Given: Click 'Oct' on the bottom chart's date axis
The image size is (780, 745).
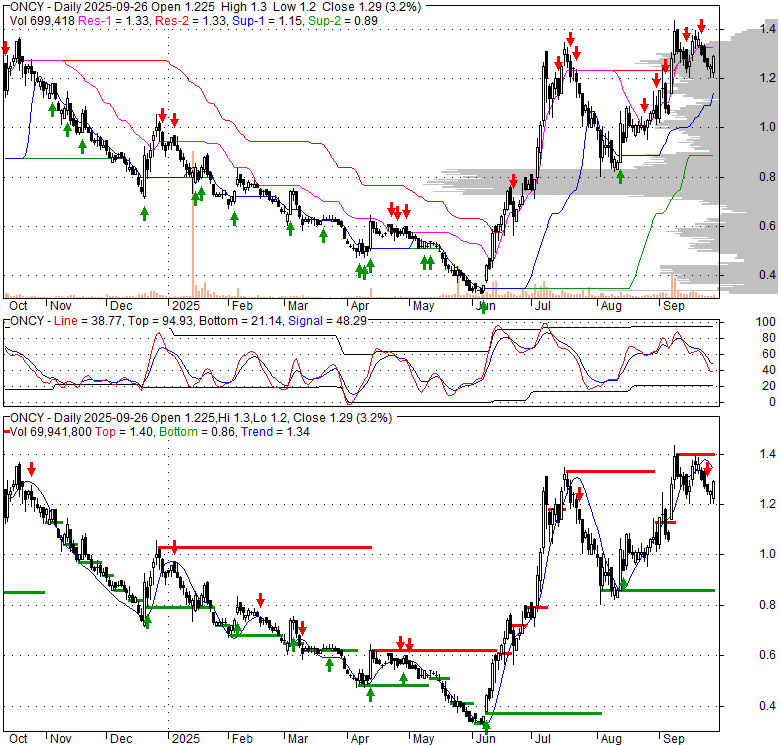Looking at the screenshot, I should 18,739.
